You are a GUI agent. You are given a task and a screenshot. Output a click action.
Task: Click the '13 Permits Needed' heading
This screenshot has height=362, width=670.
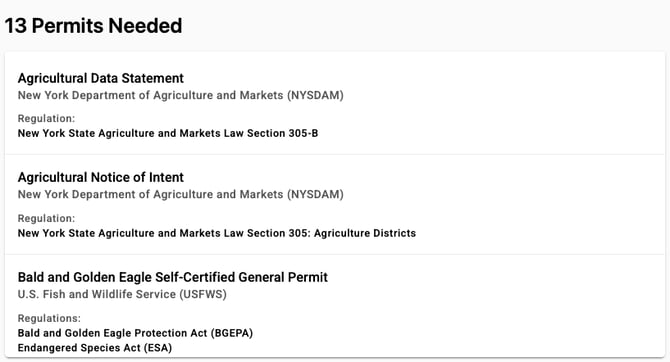[x=93, y=26]
